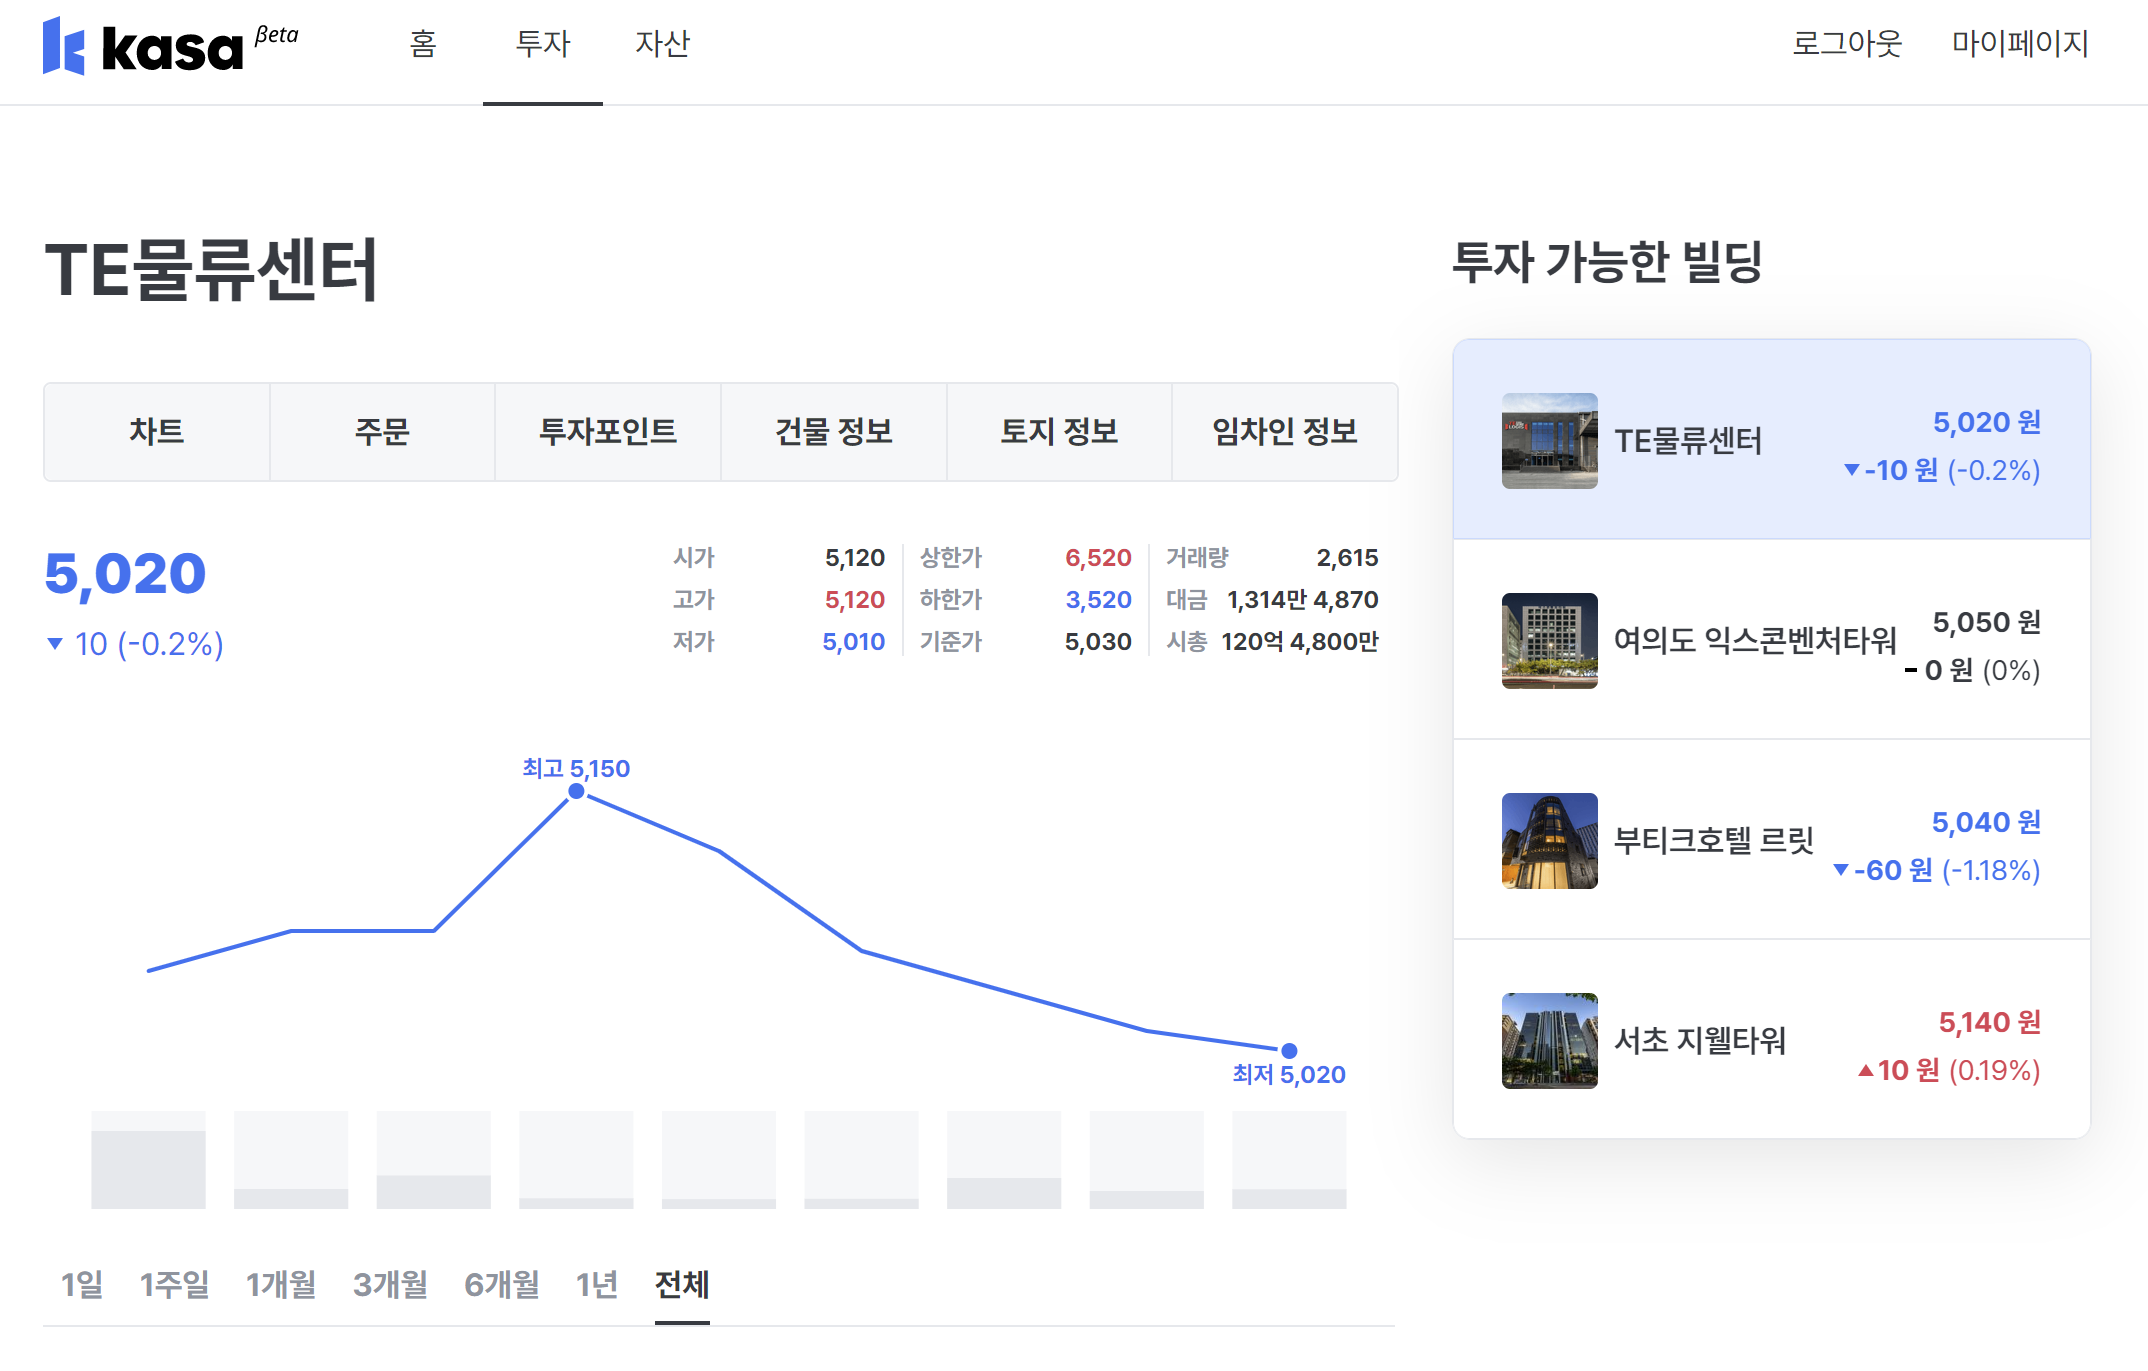Open 여의도 익스콘벤처타워 listing
The width and height of the screenshot is (2148, 1371).
click(x=1771, y=640)
